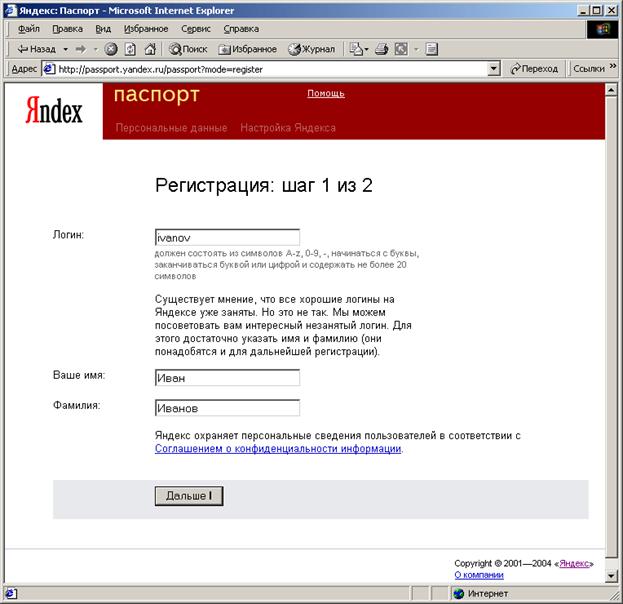
Task: Click the Refresh page icon
Action: click(130, 48)
